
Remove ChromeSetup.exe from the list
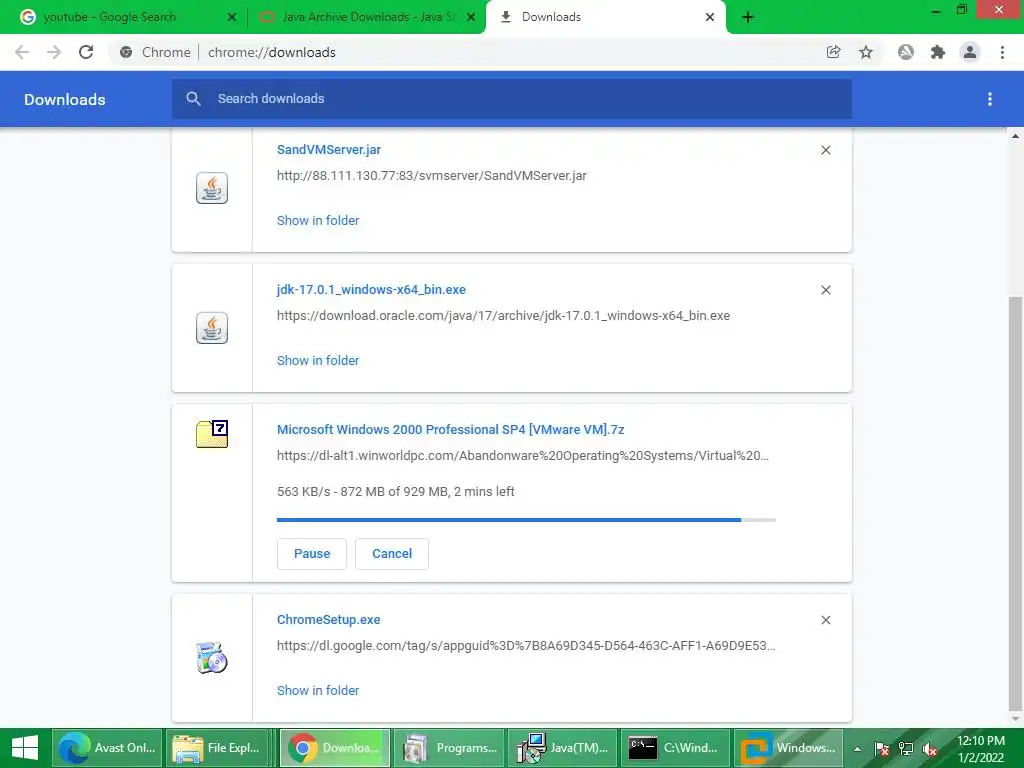pyautogui.click(x=825, y=620)
